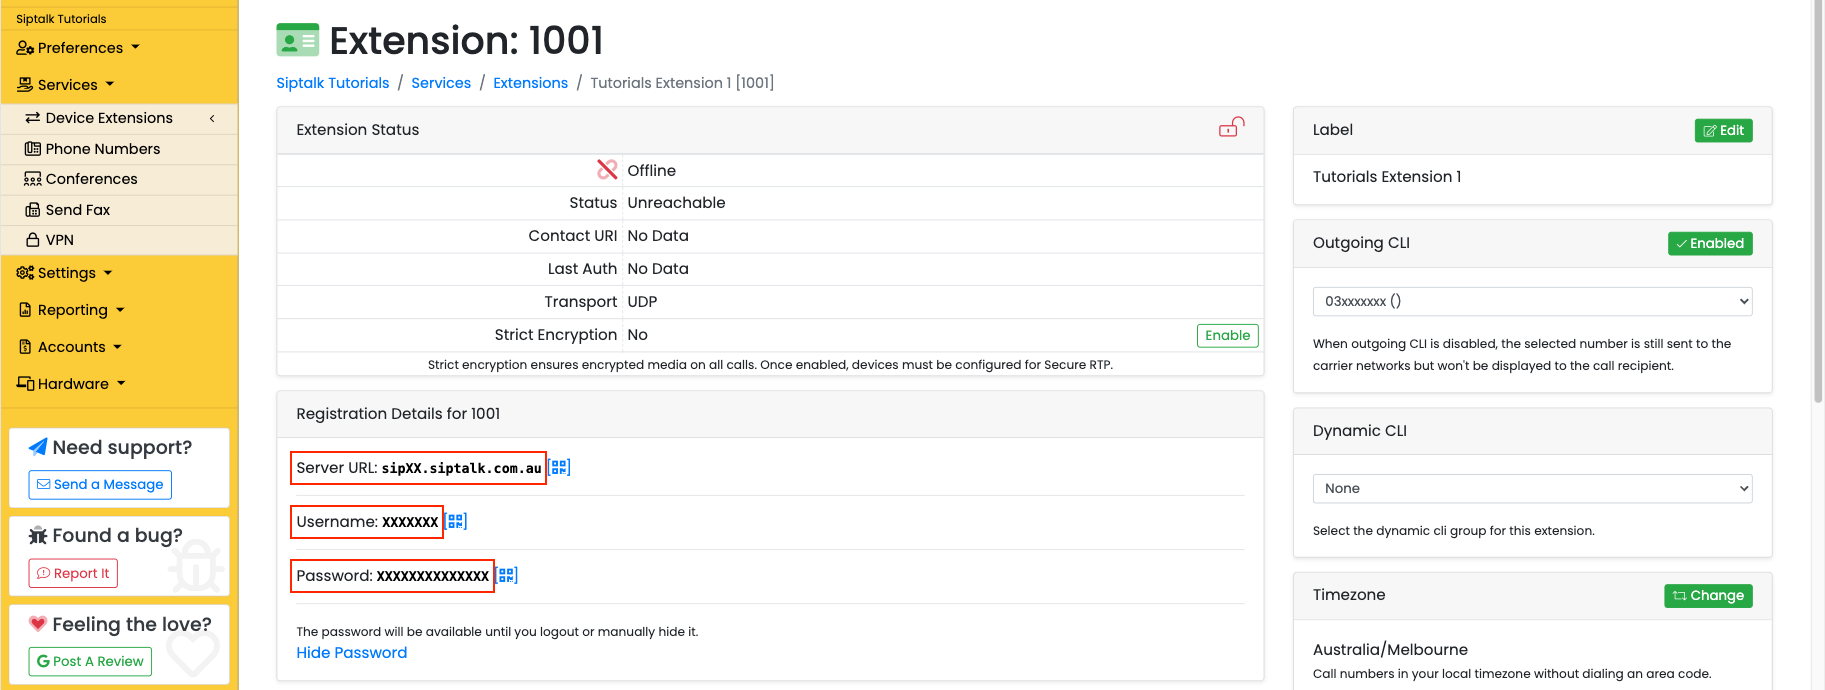Image resolution: width=1825 pixels, height=690 pixels.
Task: Click Send a Message button
Action: point(100,484)
